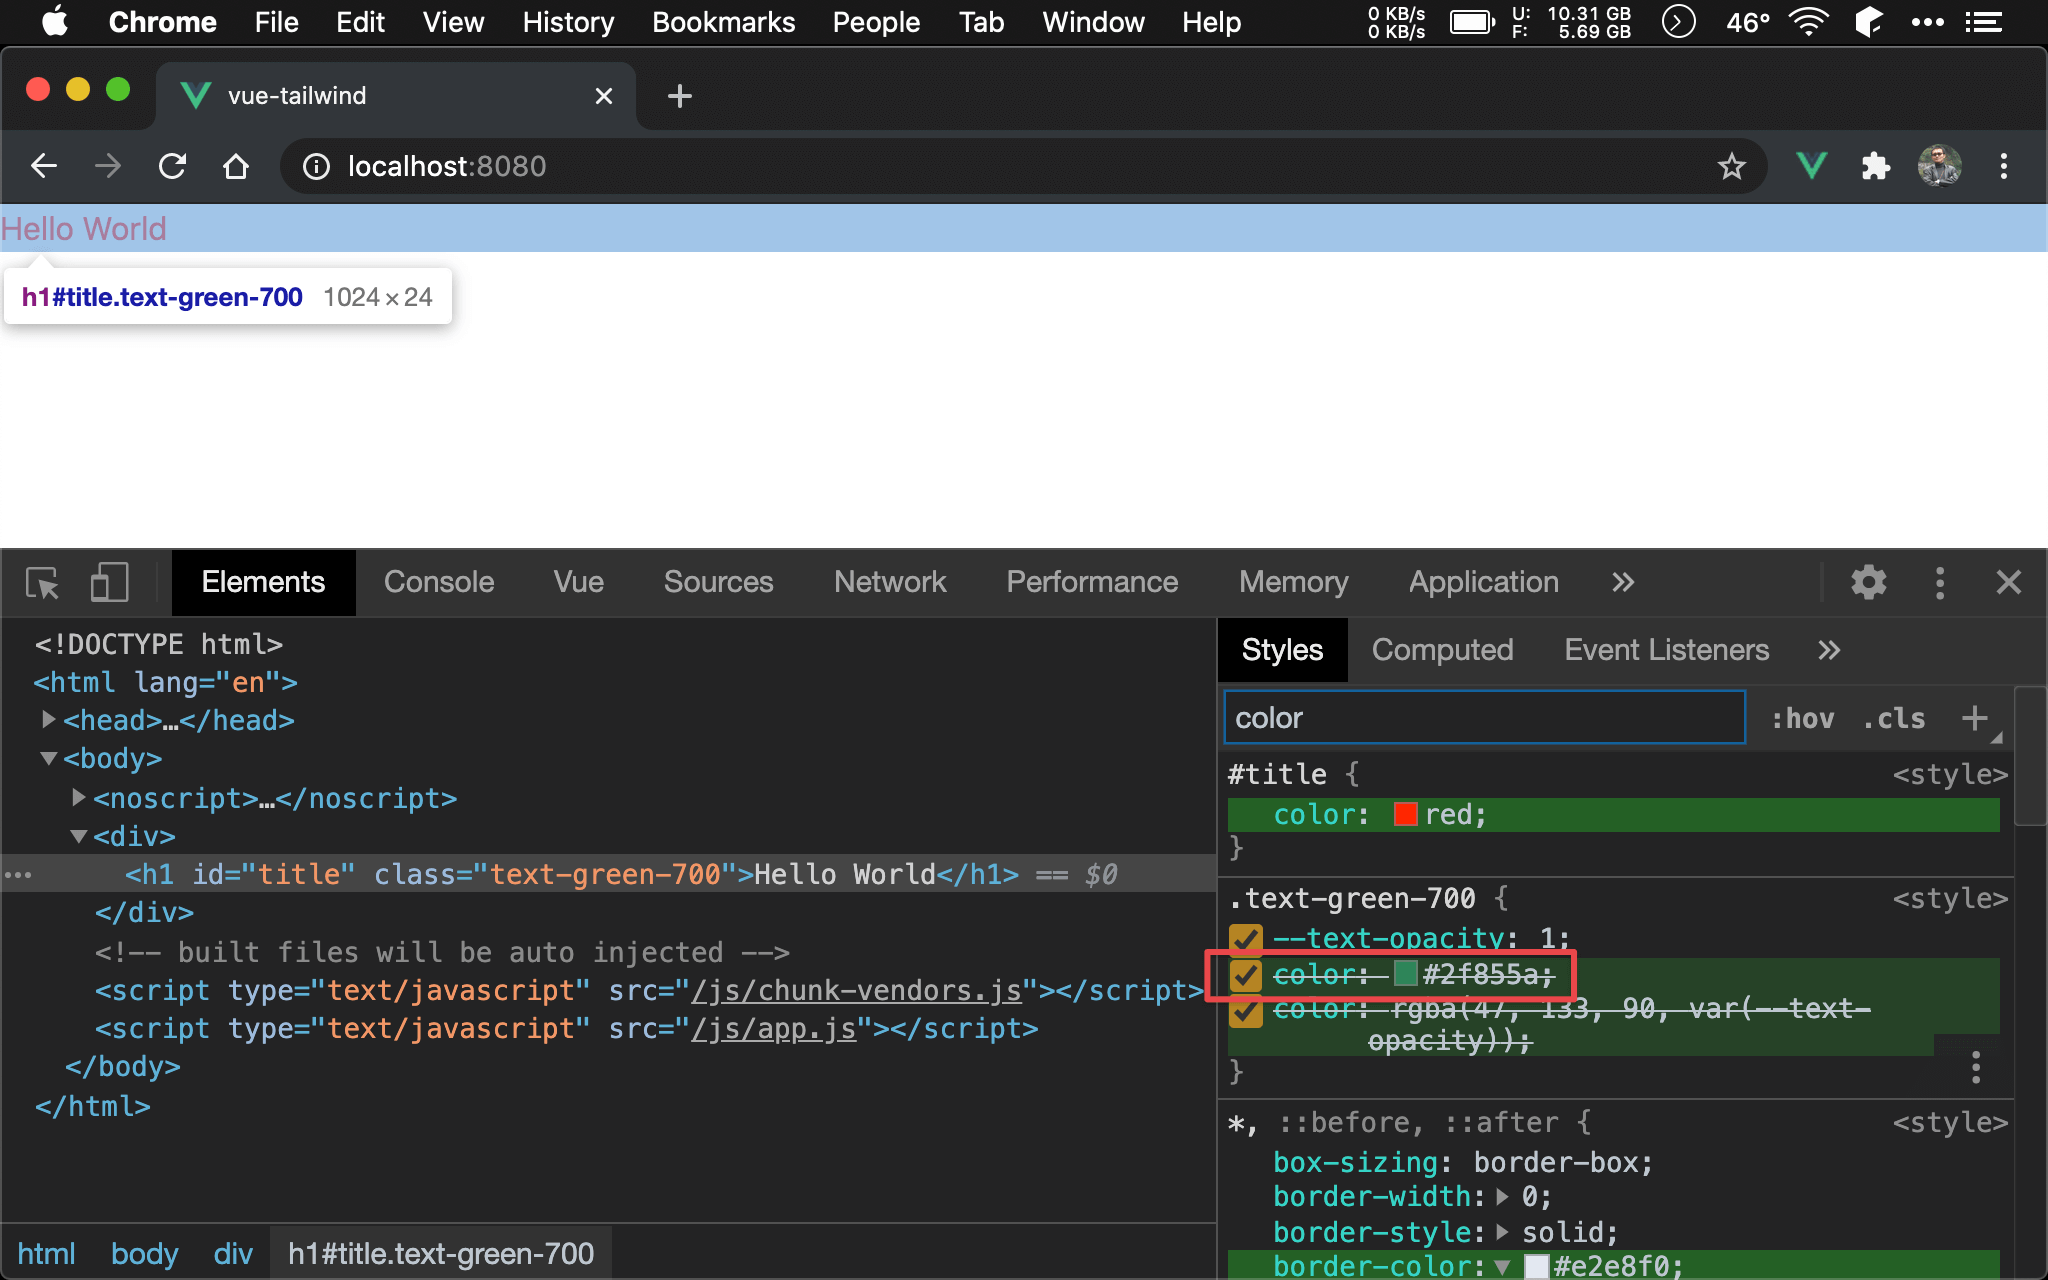The width and height of the screenshot is (2048, 1280).
Task: Activate the inspect element picker icon
Action: tap(43, 582)
